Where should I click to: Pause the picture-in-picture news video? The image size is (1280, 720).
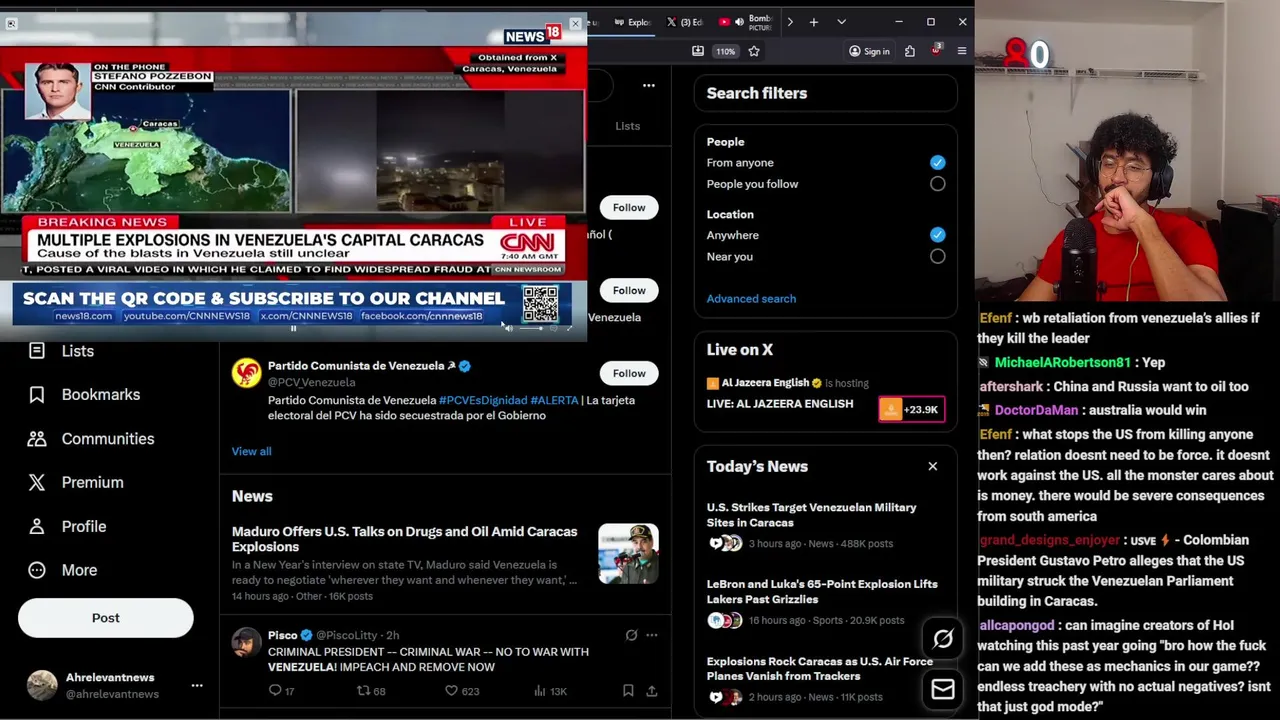tap(293, 328)
